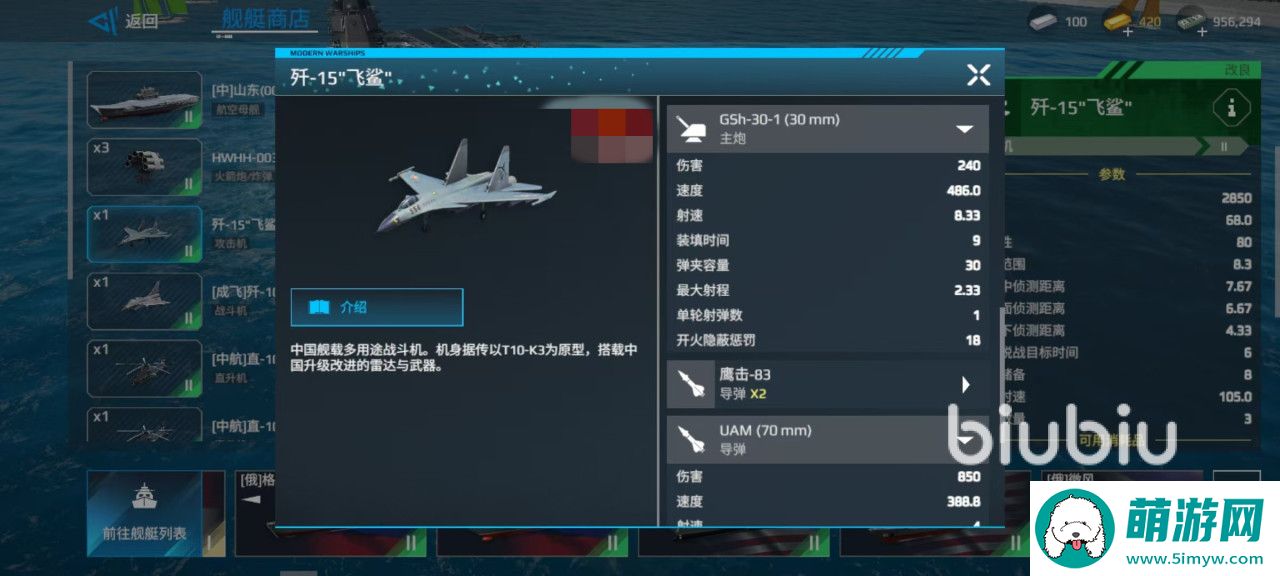Click the GSh-30-1 cannon icon
This screenshot has height=576, width=1280.
pos(690,129)
